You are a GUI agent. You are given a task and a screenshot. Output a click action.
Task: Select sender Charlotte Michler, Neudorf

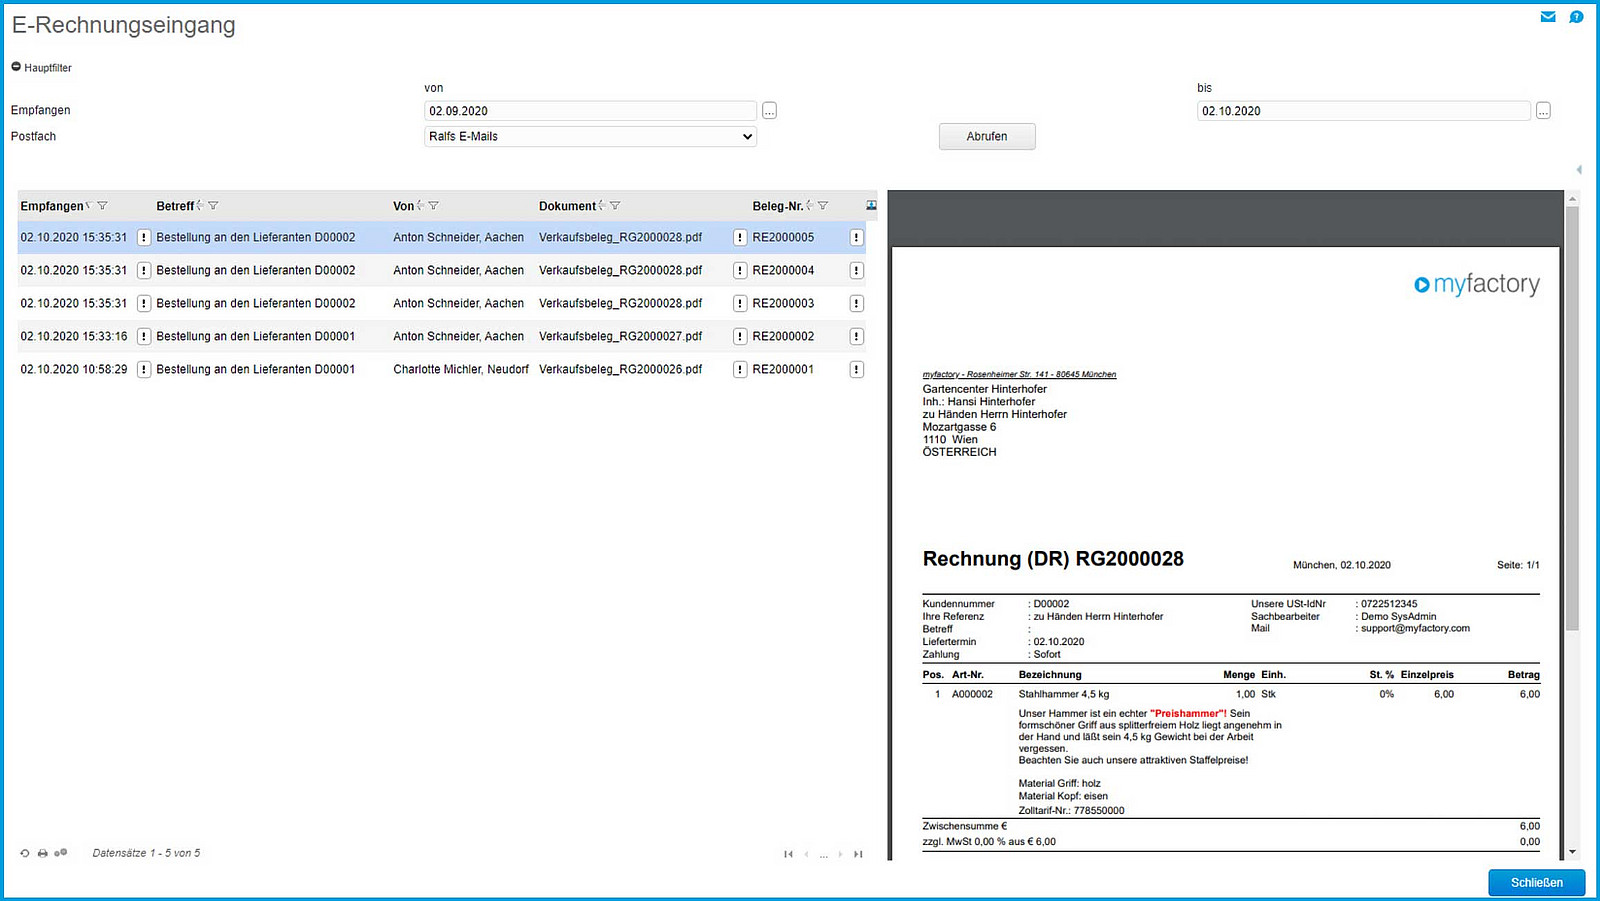(x=461, y=370)
